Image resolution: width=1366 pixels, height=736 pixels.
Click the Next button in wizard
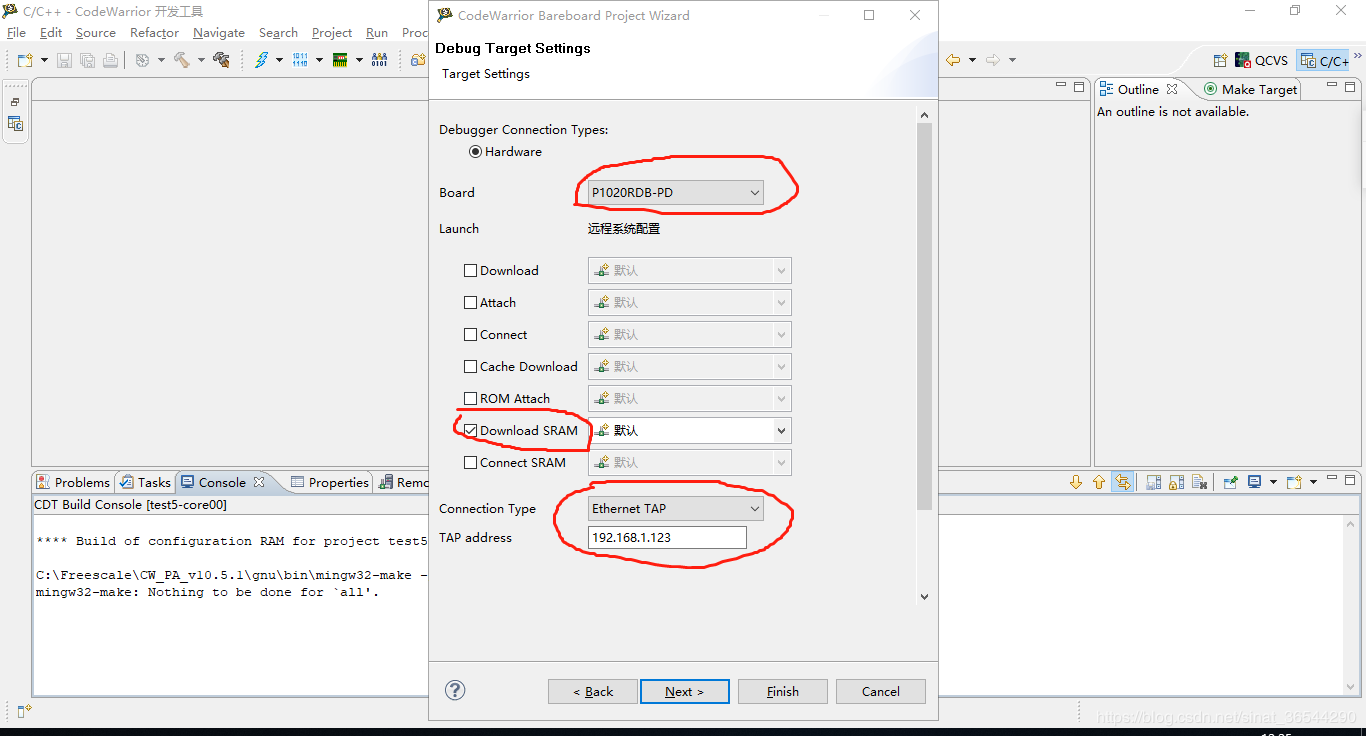click(684, 691)
